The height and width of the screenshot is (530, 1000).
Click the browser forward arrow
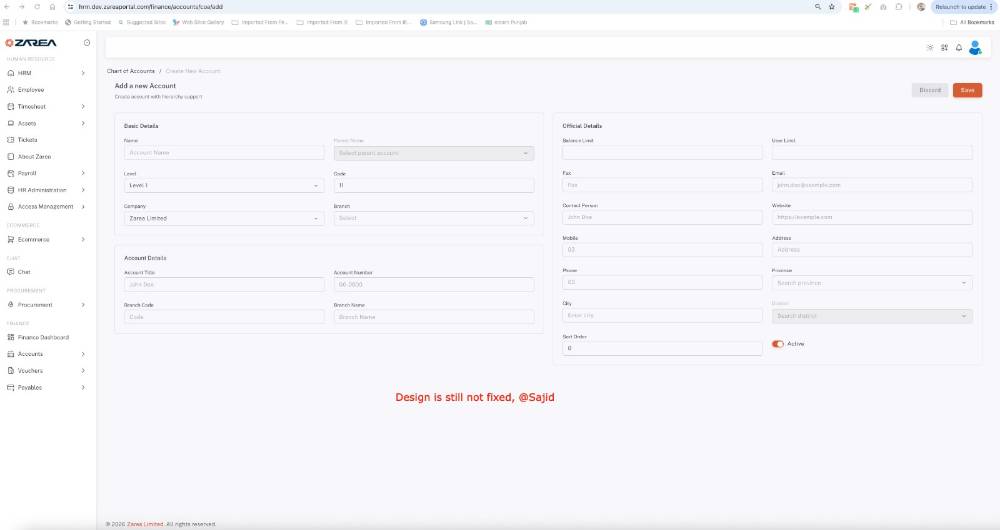[22, 6]
